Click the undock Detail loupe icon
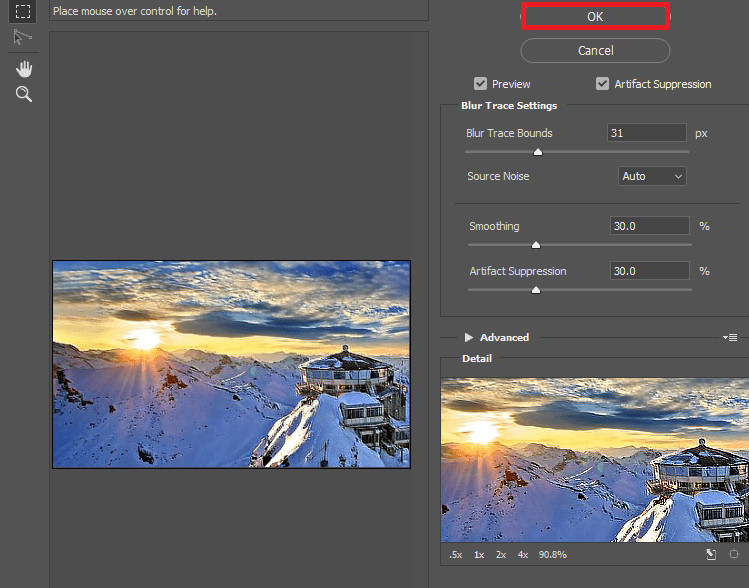This screenshot has width=749, height=588. pos(711,554)
